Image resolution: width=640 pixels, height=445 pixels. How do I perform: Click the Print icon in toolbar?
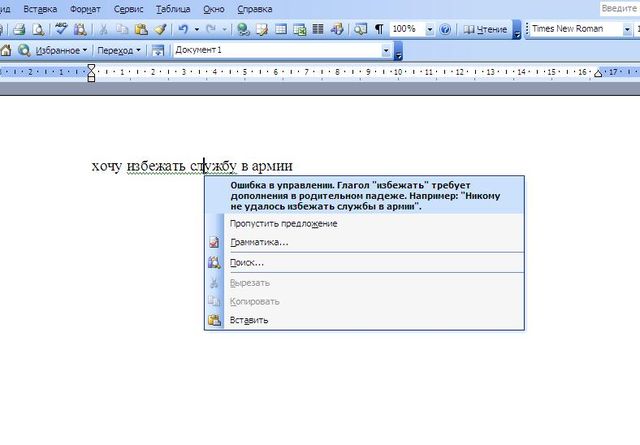(17, 30)
